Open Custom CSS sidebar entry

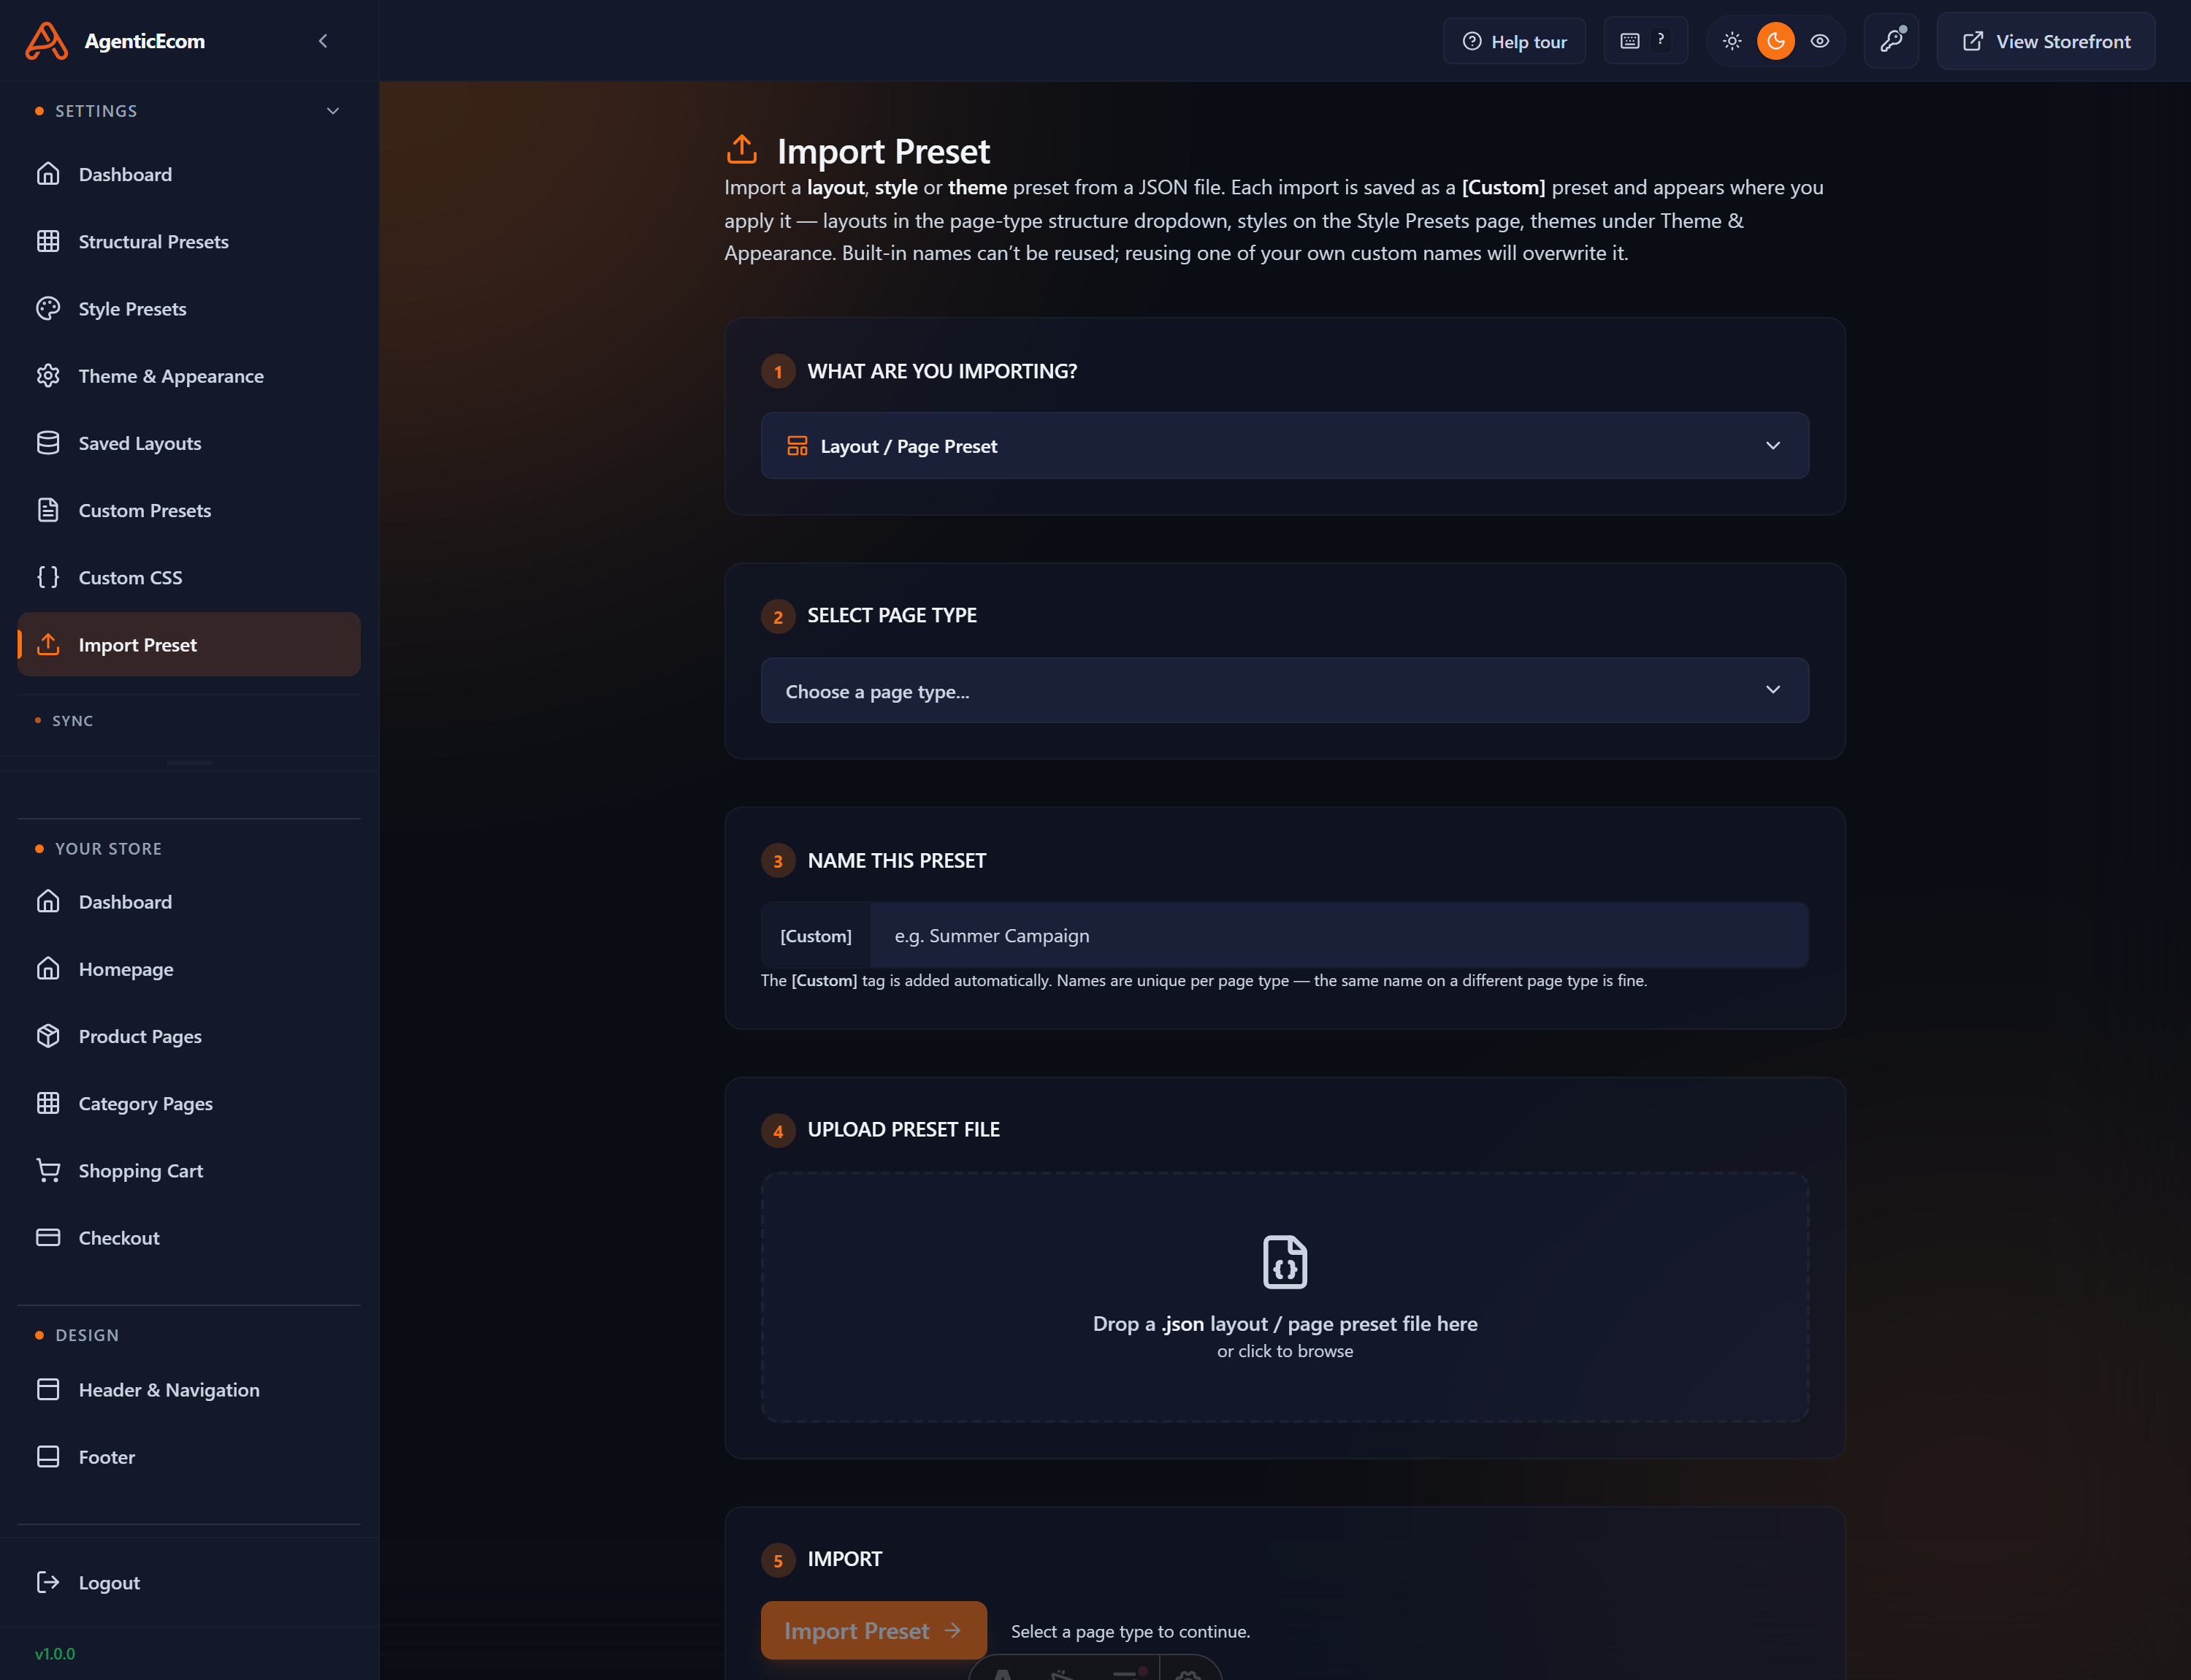coord(189,577)
